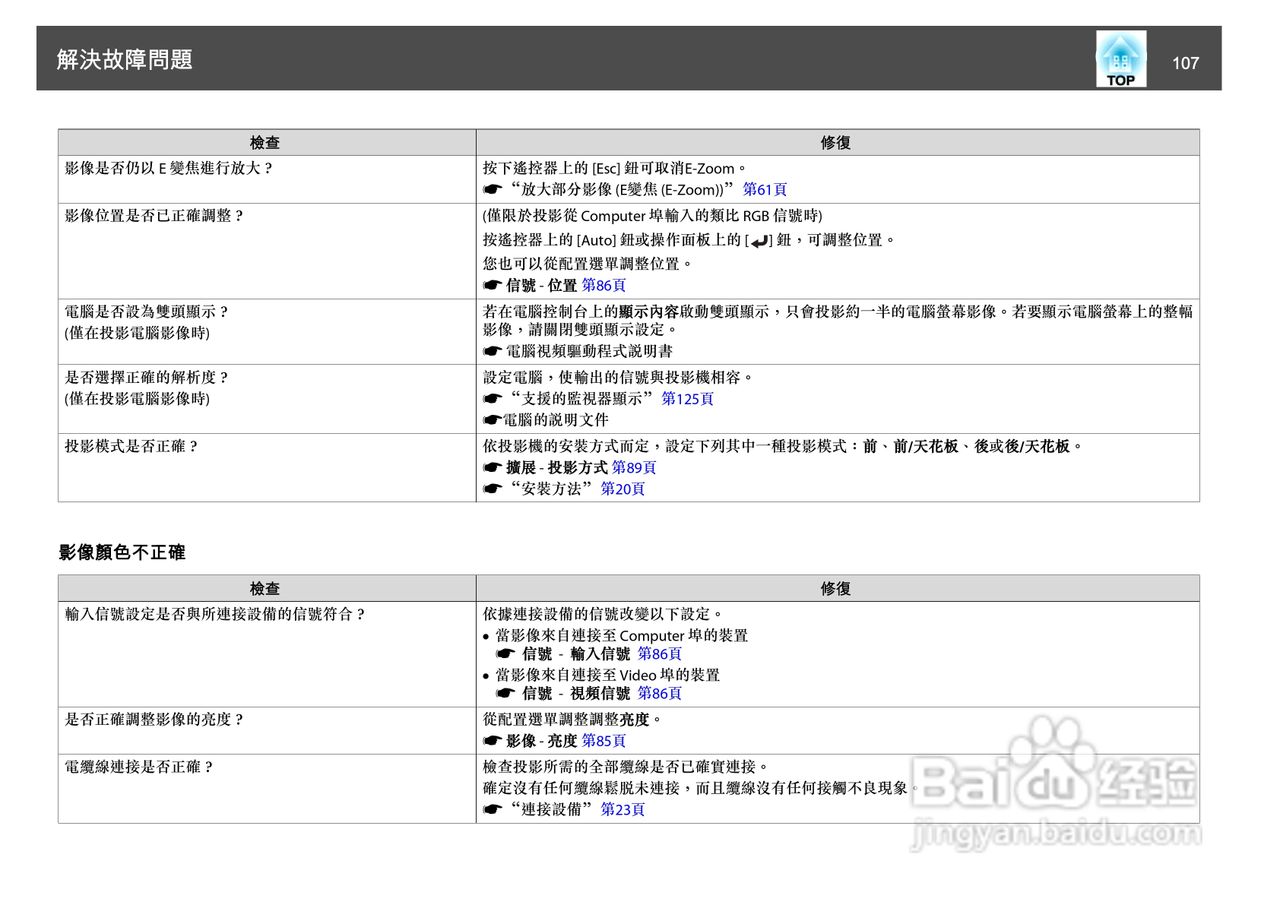1280x905 pixels.
Task: Select cell 輸入信號設定是否與所連接設備的信號符合？
Action: (266, 654)
